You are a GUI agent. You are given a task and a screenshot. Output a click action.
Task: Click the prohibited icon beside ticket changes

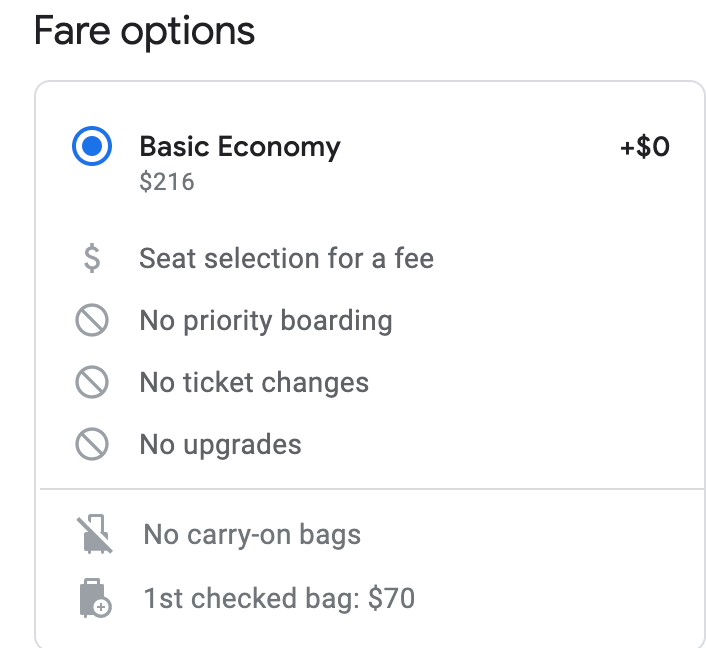[x=92, y=382]
